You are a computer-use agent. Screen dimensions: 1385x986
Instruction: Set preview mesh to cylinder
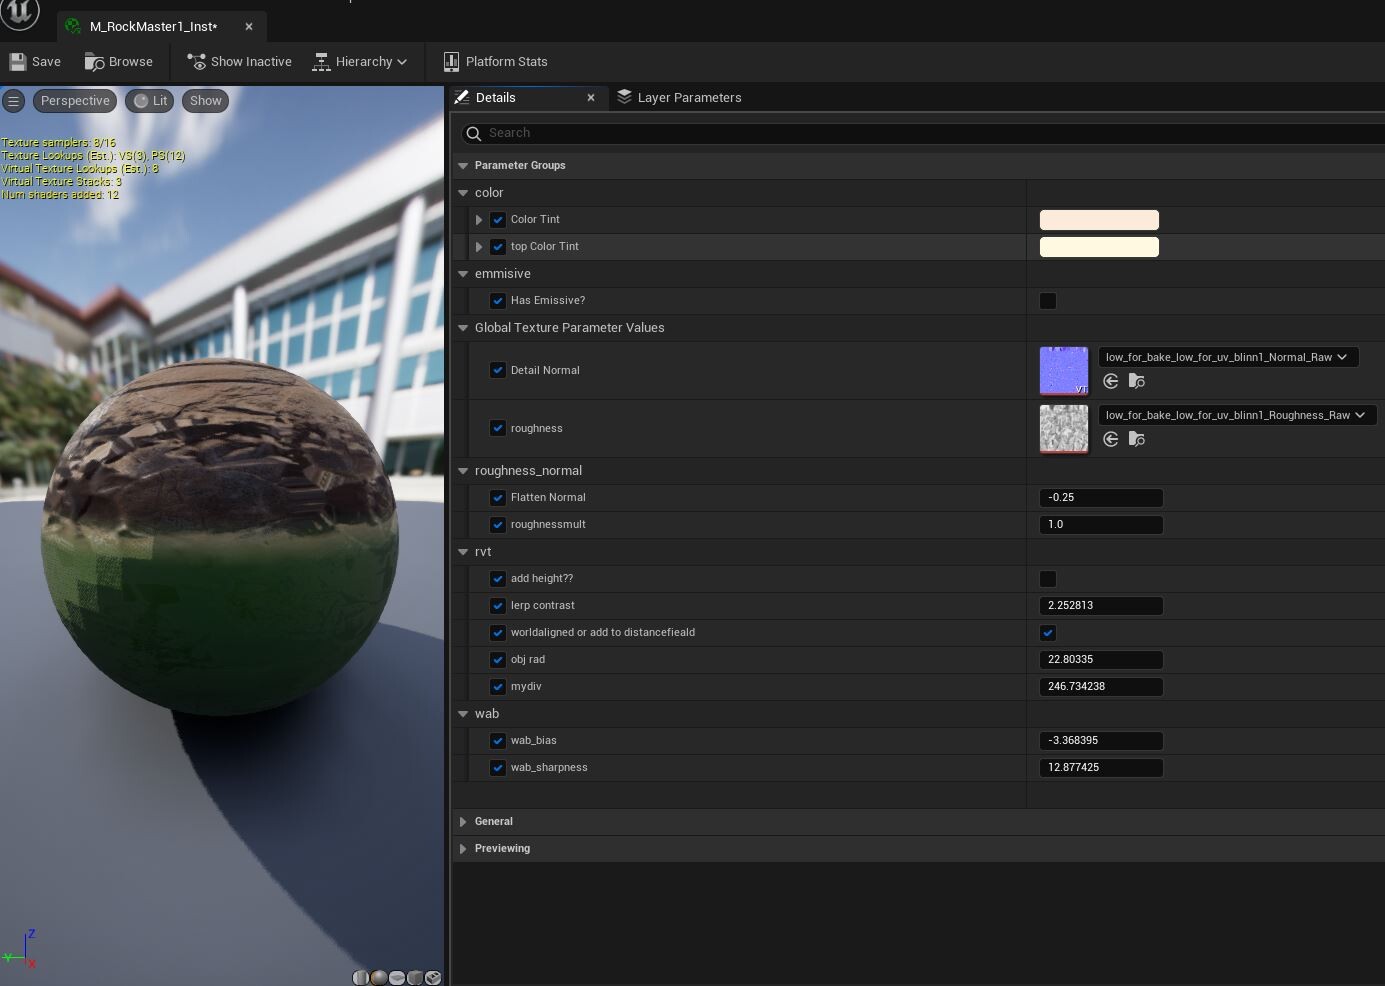point(361,977)
